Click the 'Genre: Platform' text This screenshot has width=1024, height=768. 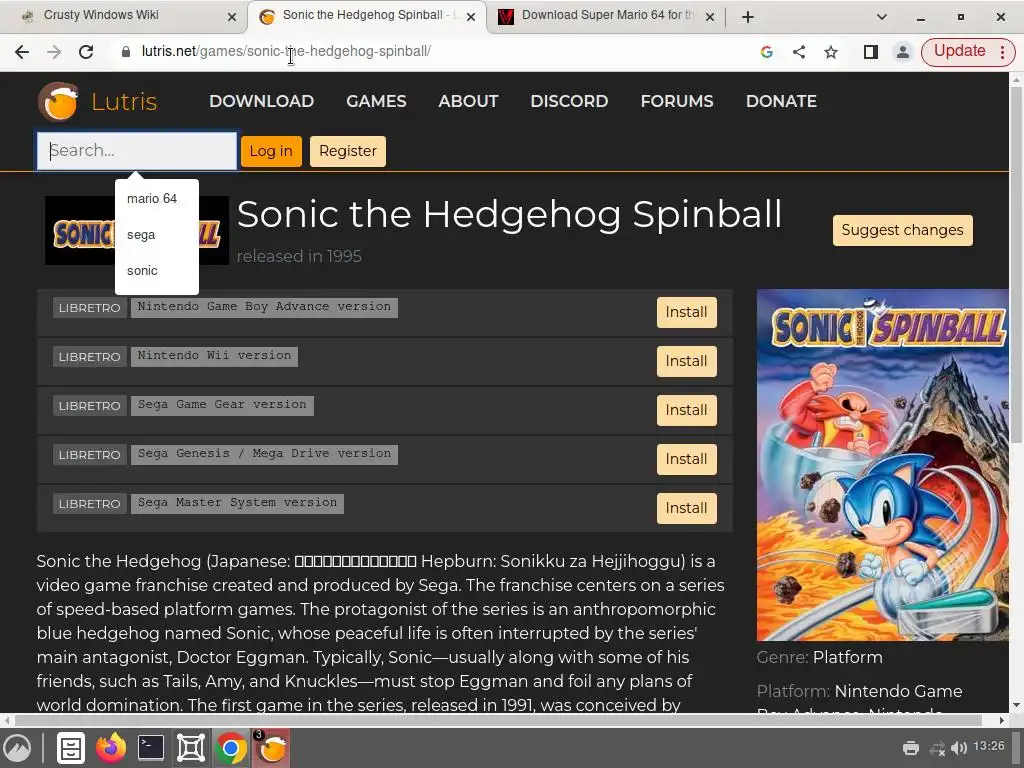point(820,657)
